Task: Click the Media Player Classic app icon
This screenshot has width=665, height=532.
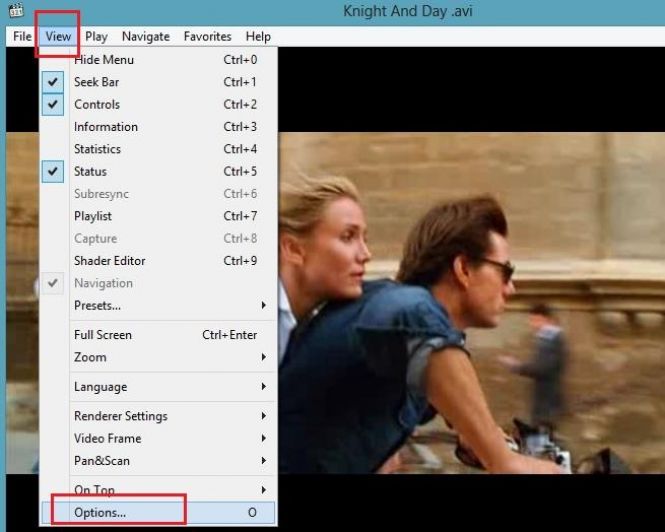Action: pyautogui.click(x=16, y=9)
